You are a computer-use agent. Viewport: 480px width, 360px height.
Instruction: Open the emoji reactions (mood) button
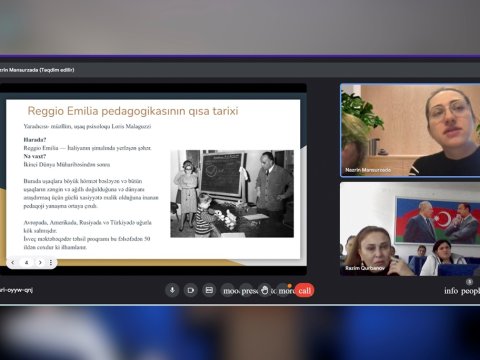click(x=229, y=291)
